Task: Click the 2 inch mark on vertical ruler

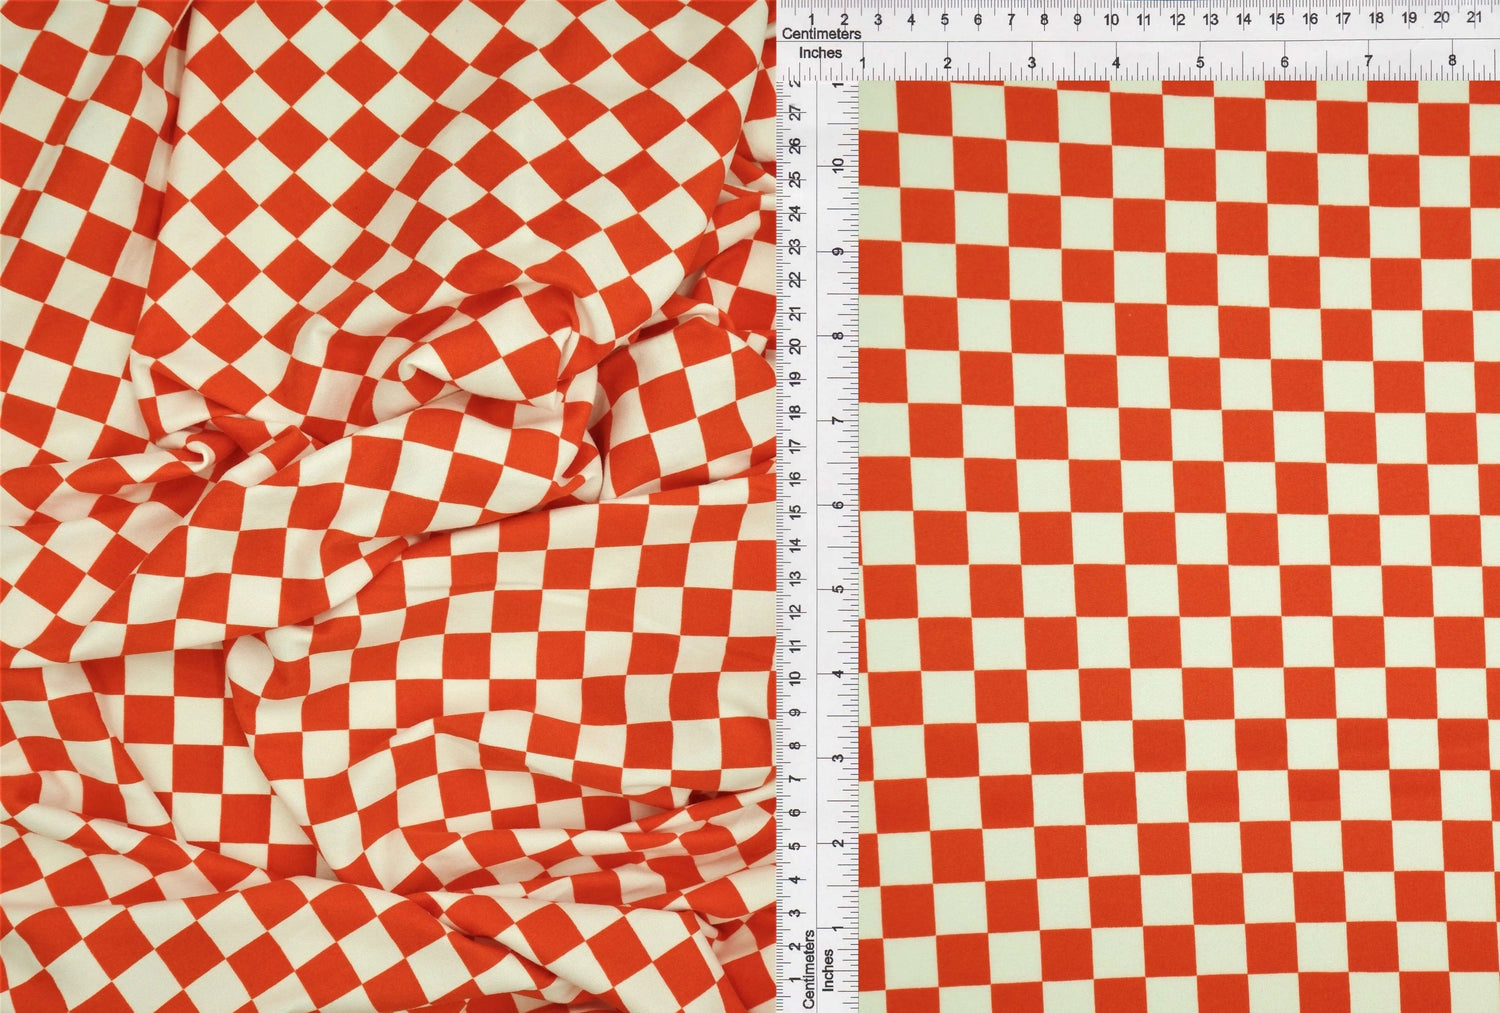Action: coord(838,842)
